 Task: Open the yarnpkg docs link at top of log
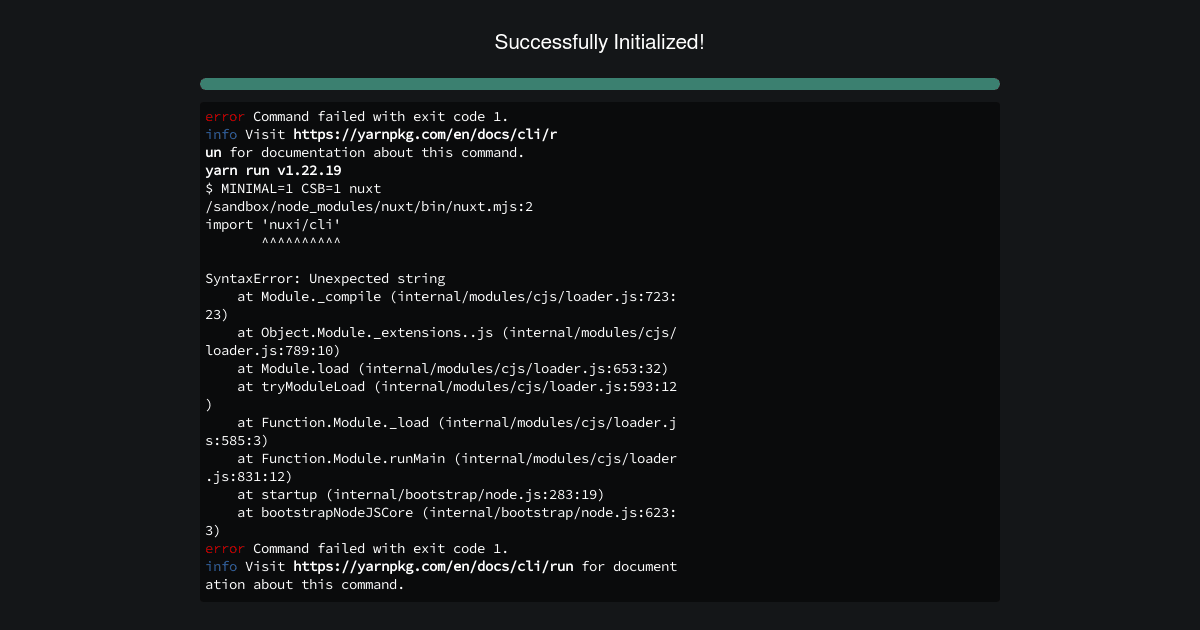(381, 143)
